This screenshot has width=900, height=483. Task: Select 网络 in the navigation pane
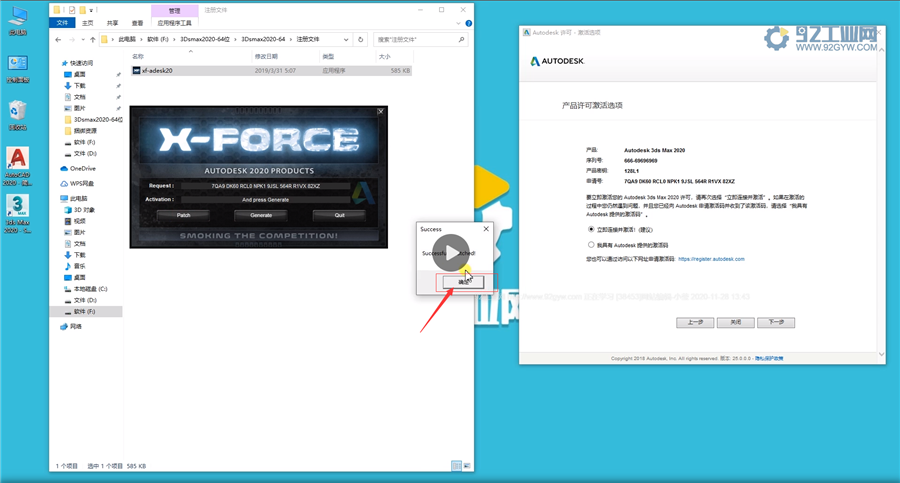point(75,326)
